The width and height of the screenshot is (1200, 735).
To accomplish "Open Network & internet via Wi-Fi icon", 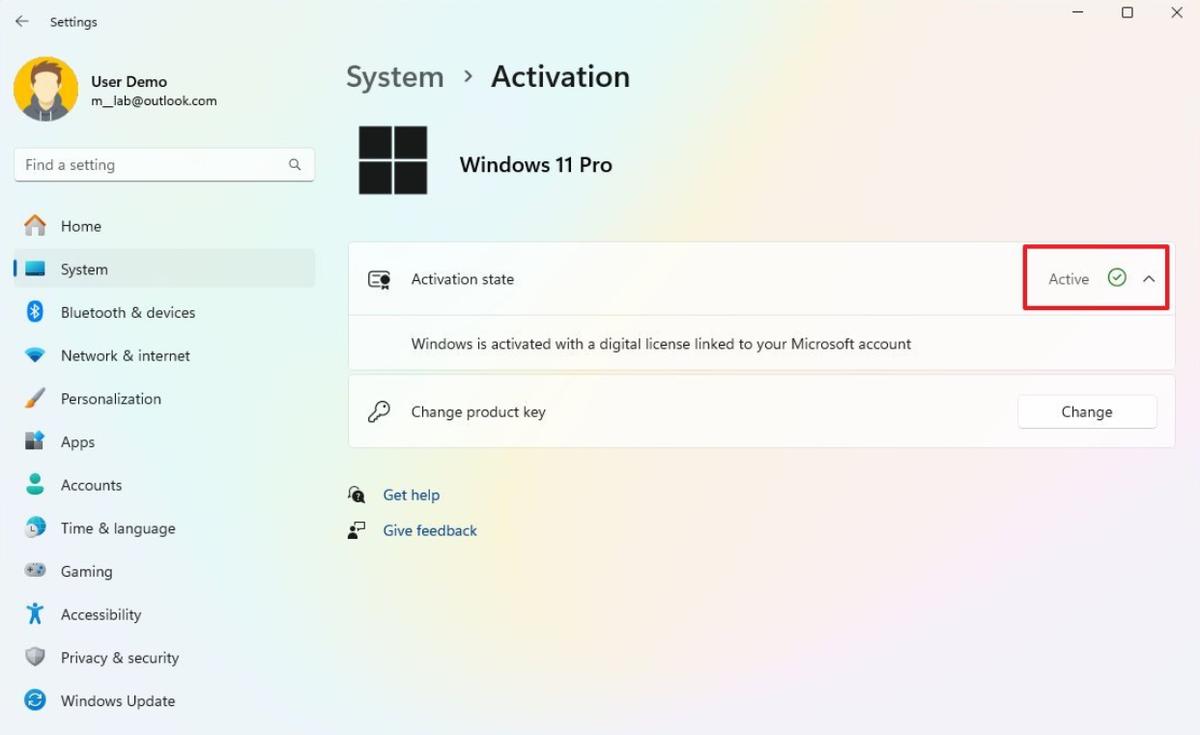I will click(x=35, y=356).
